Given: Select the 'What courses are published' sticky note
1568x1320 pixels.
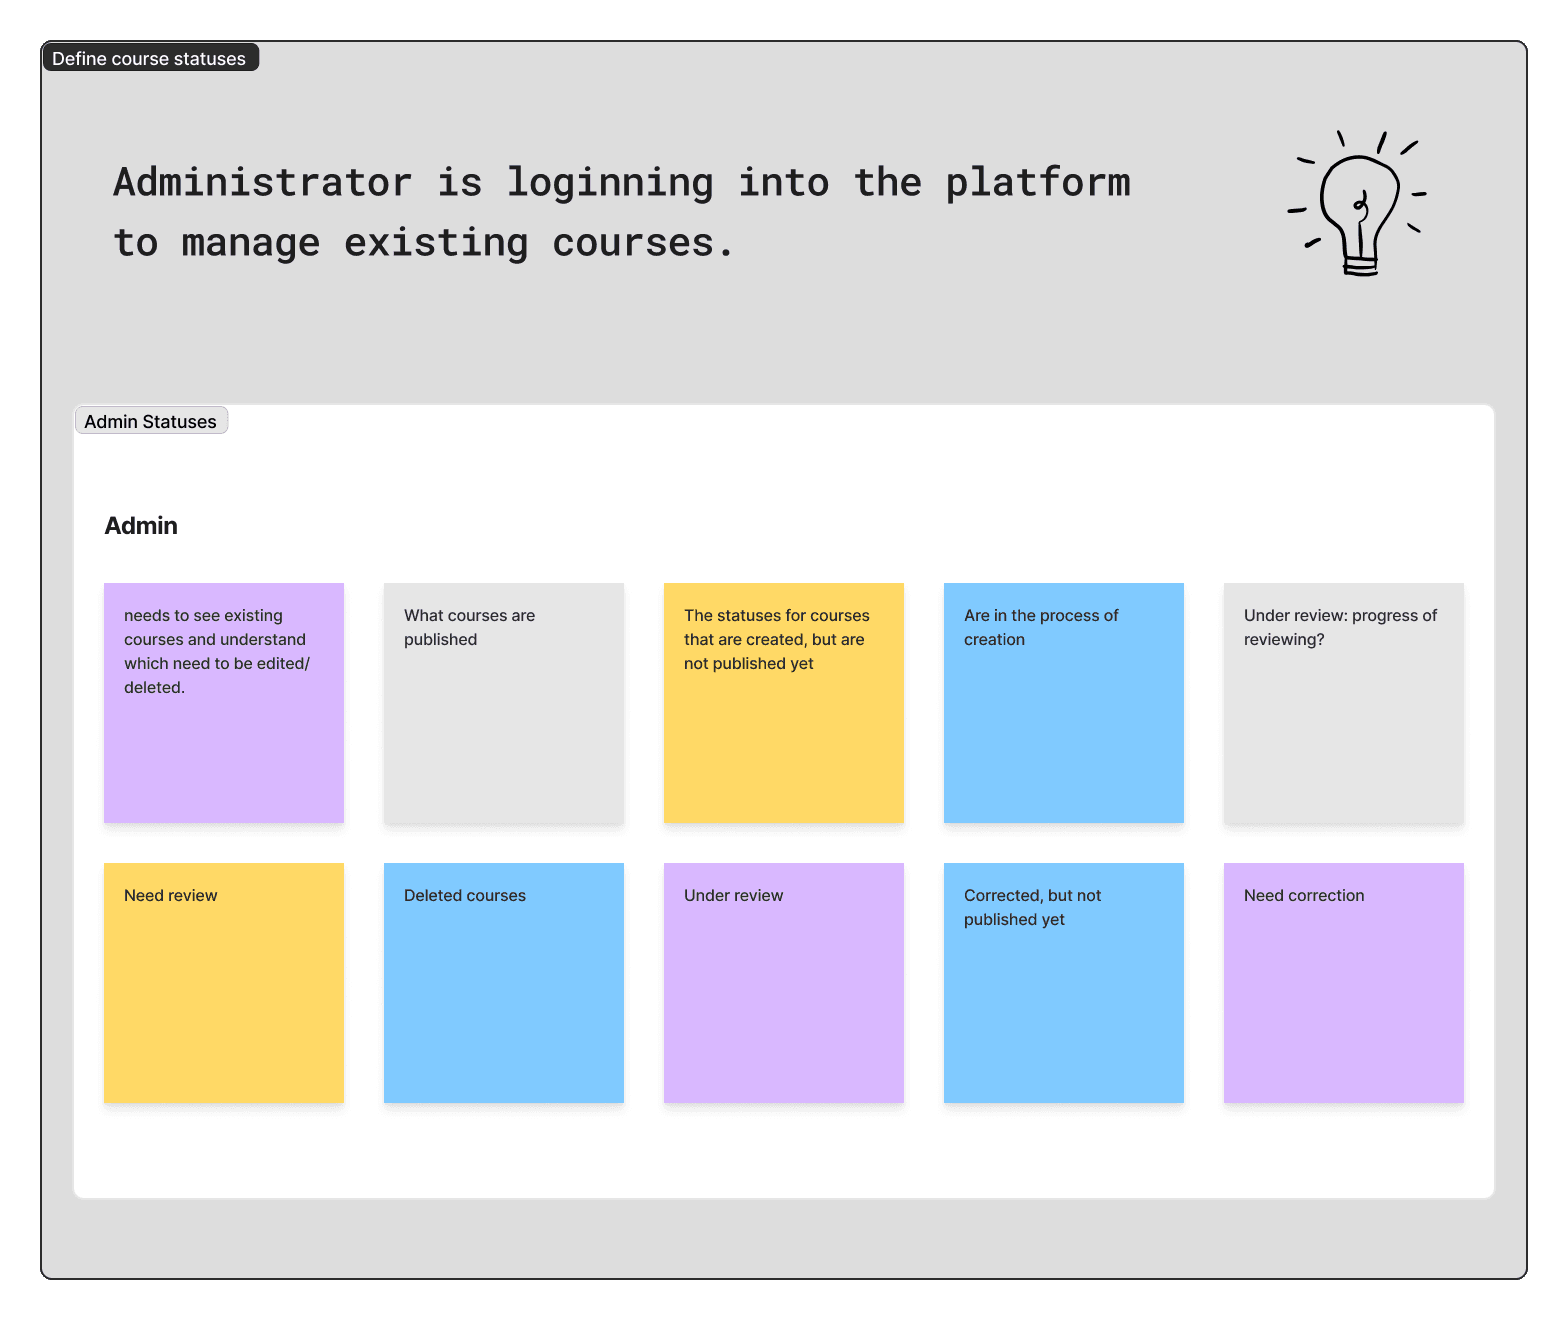Looking at the screenshot, I should click(504, 703).
